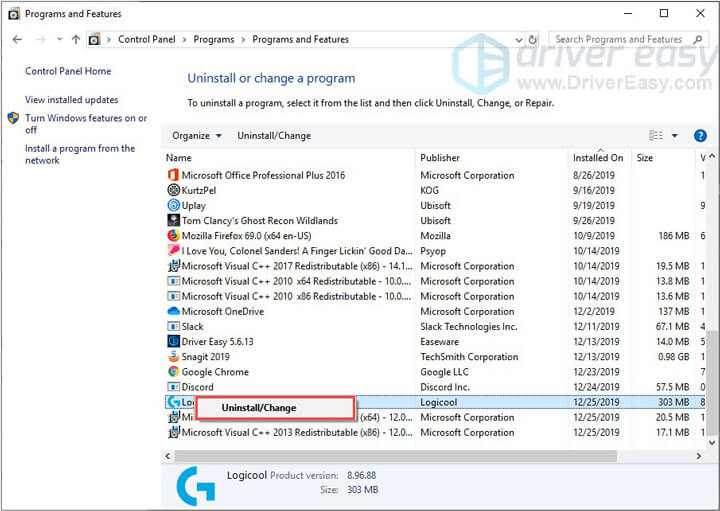
Task: Click the refresh address bar button
Action: 533,39
